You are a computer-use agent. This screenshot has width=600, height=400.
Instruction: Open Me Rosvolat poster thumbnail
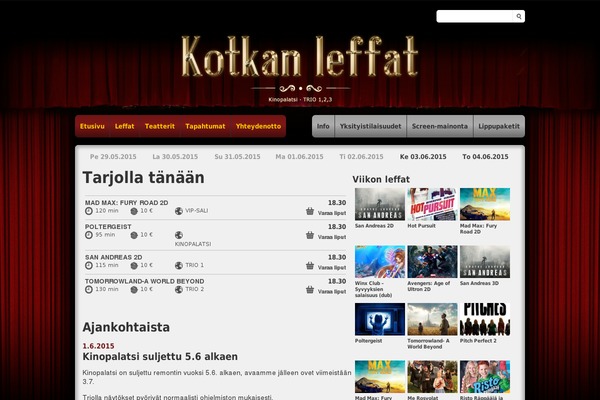coord(432,377)
